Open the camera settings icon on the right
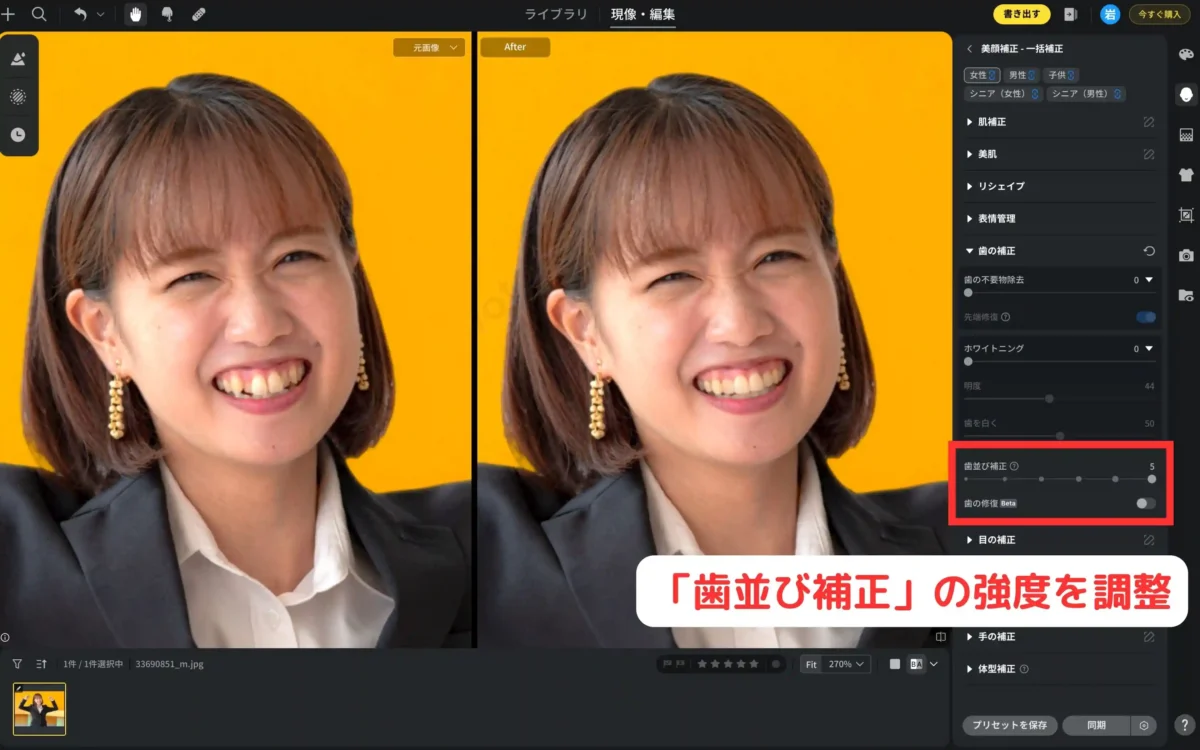The width and height of the screenshot is (1200, 750). (1186, 254)
